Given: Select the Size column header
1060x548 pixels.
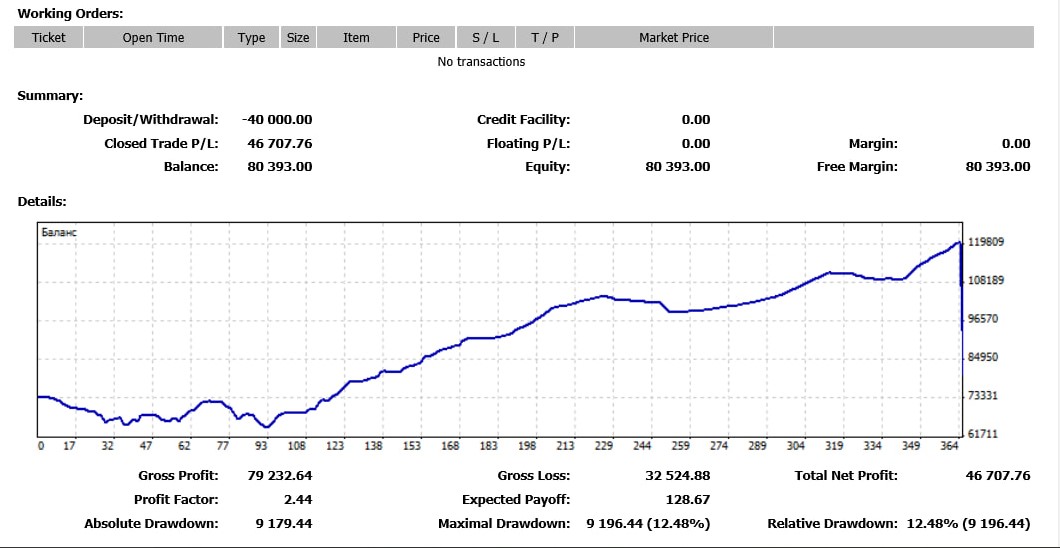Looking at the screenshot, I should pyautogui.click(x=298, y=37).
